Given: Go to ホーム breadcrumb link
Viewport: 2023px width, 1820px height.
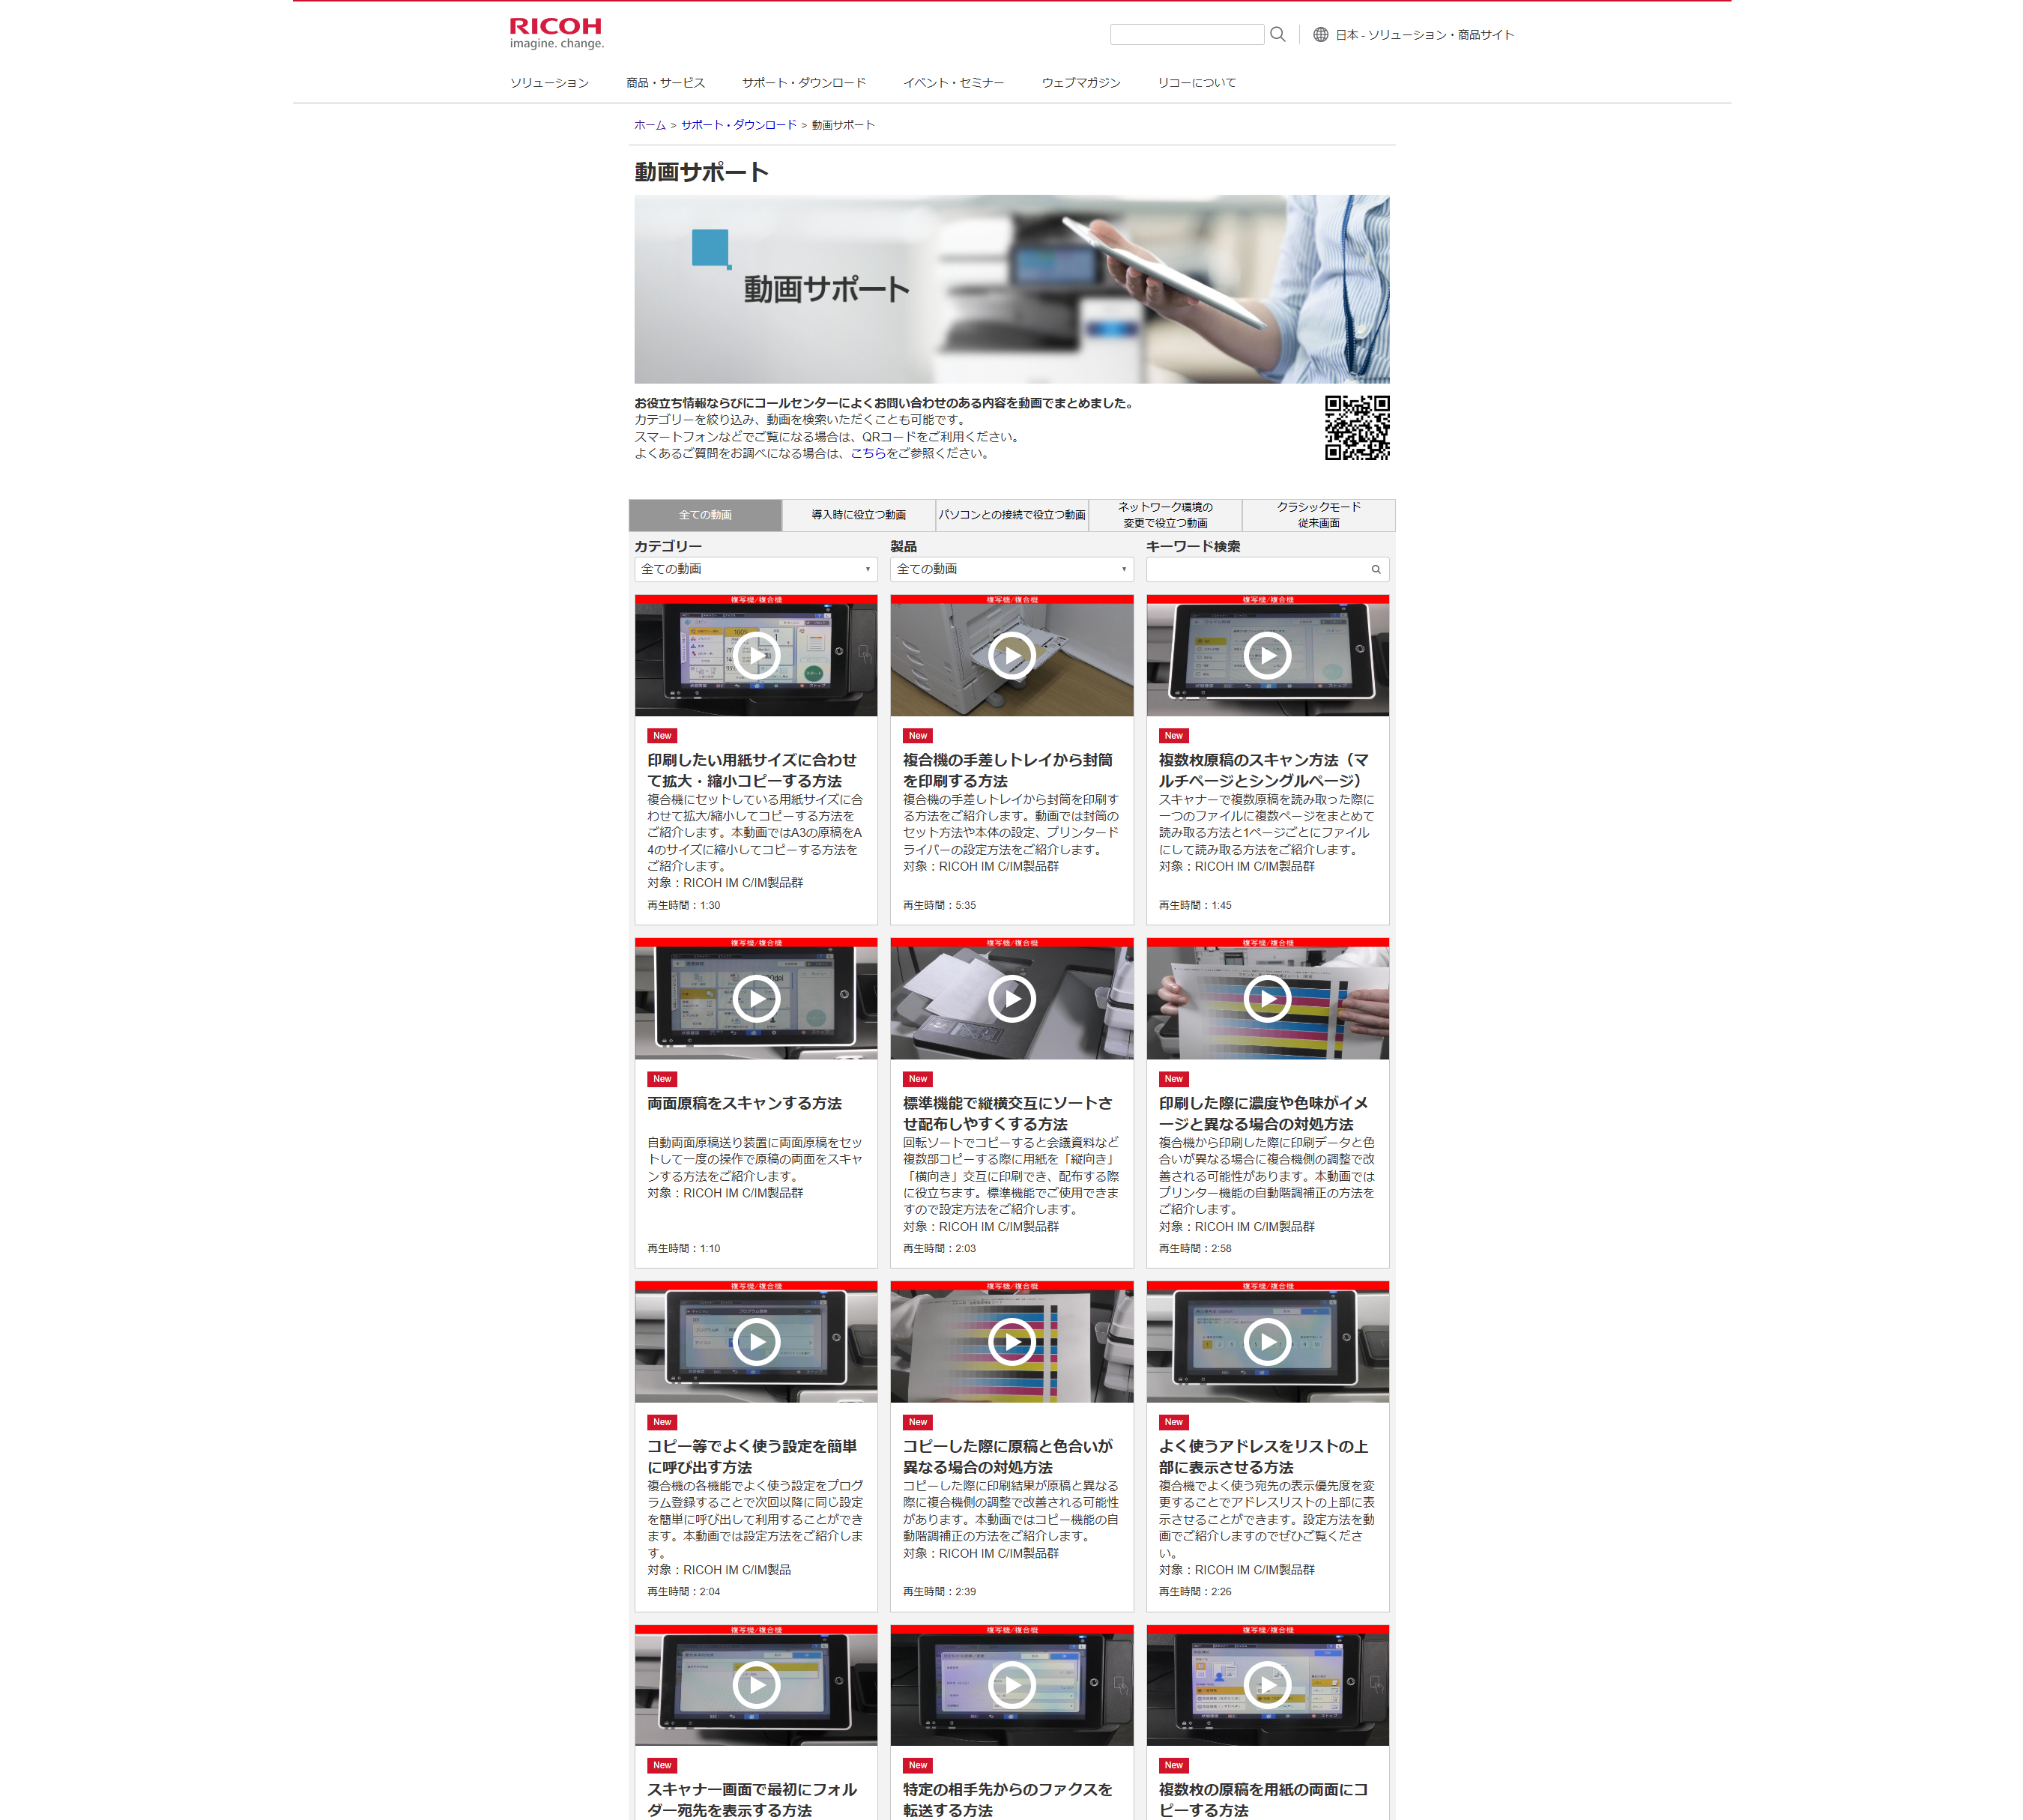Looking at the screenshot, I should (x=649, y=125).
